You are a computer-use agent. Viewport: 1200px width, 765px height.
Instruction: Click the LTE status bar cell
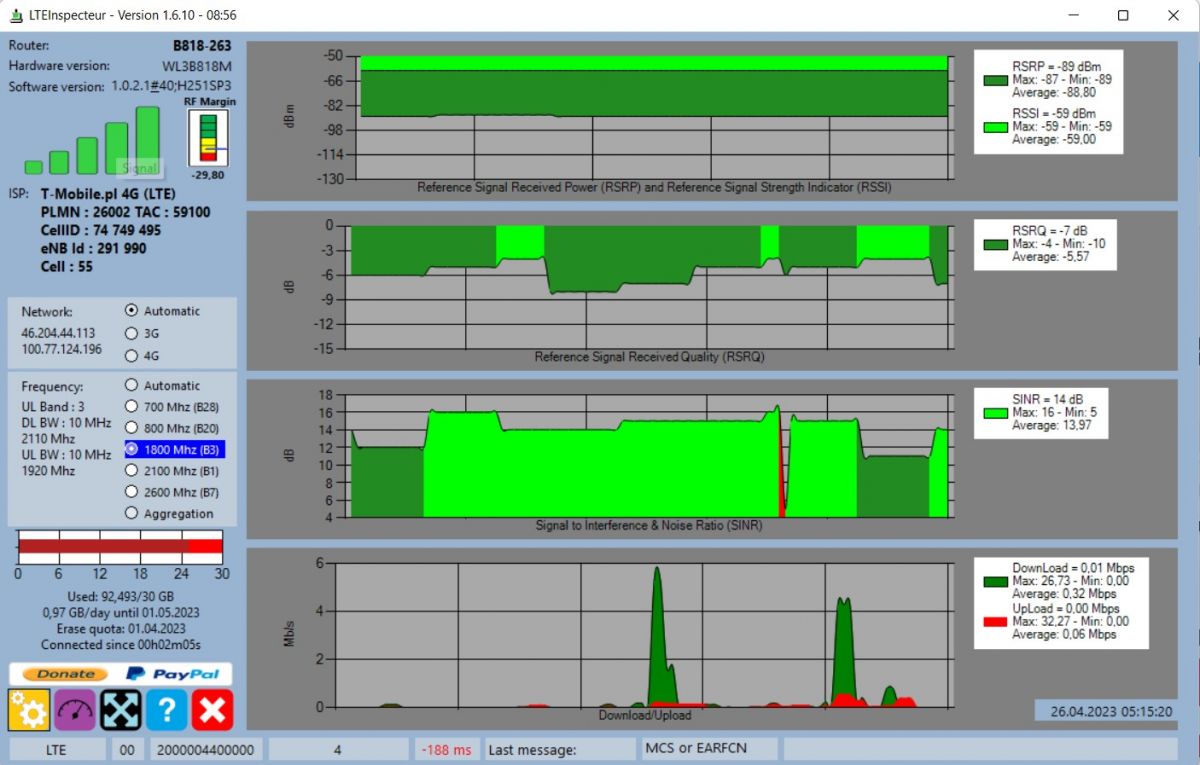(57, 749)
